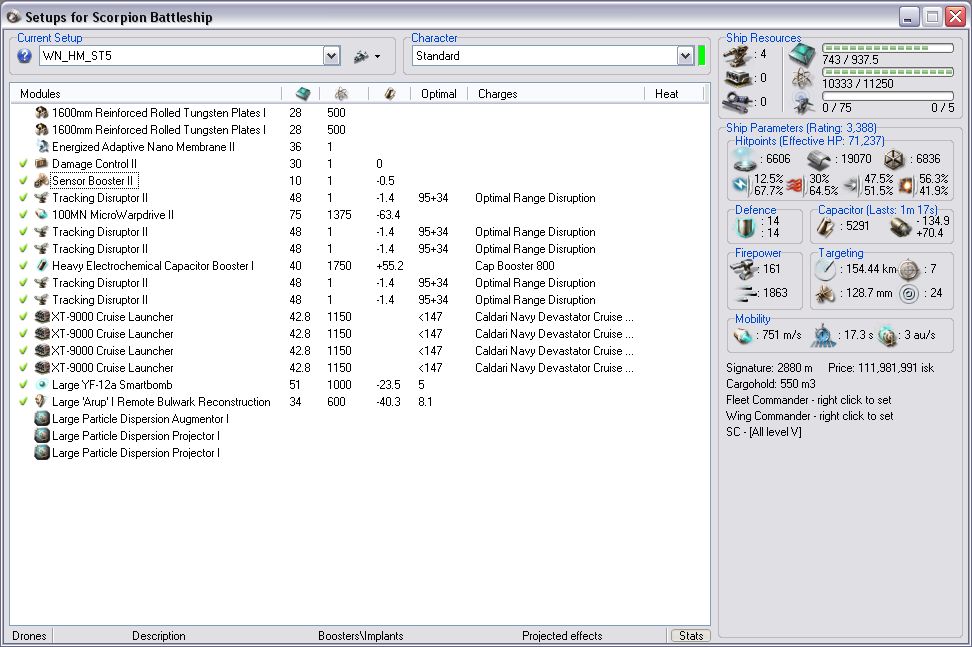Viewport: 972px width, 647px height.
Task: Click Fleet Commander - right click to set
Action: point(808,400)
